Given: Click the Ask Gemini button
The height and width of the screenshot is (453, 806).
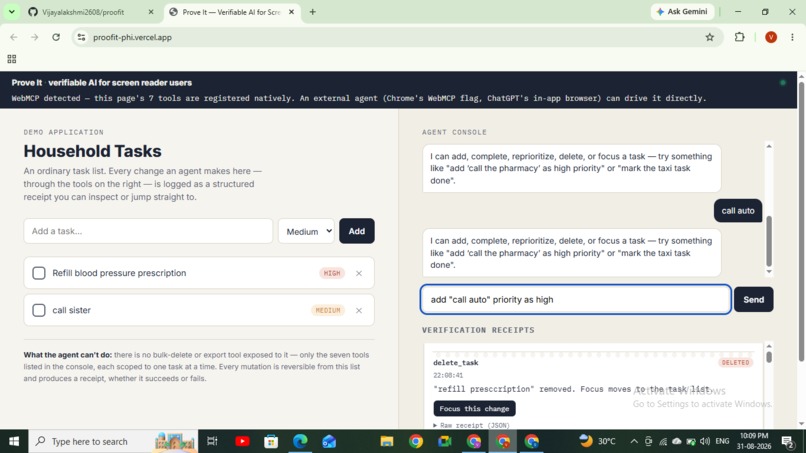Looking at the screenshot, I should 682,12.
